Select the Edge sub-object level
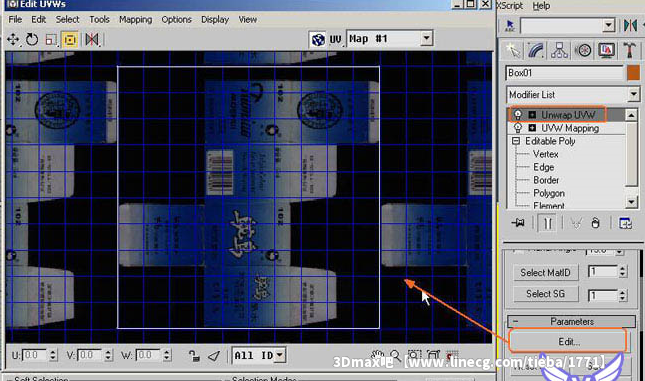The width and height of the screenshot is (645, 381). (543, 167)
